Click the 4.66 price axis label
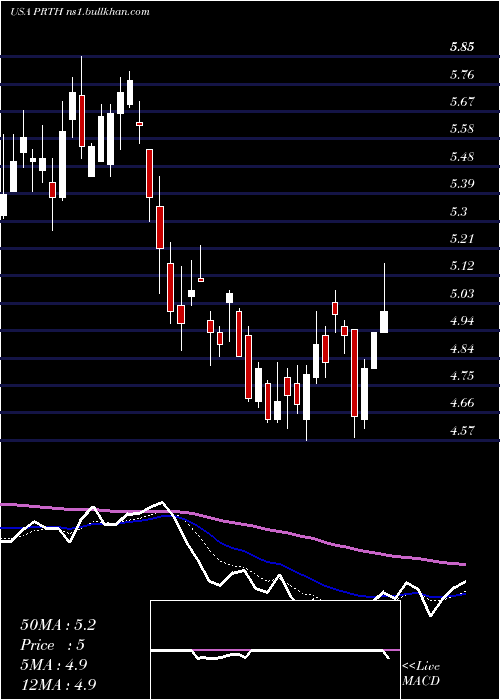Viewport: 500px width, 700px height. 462,403
